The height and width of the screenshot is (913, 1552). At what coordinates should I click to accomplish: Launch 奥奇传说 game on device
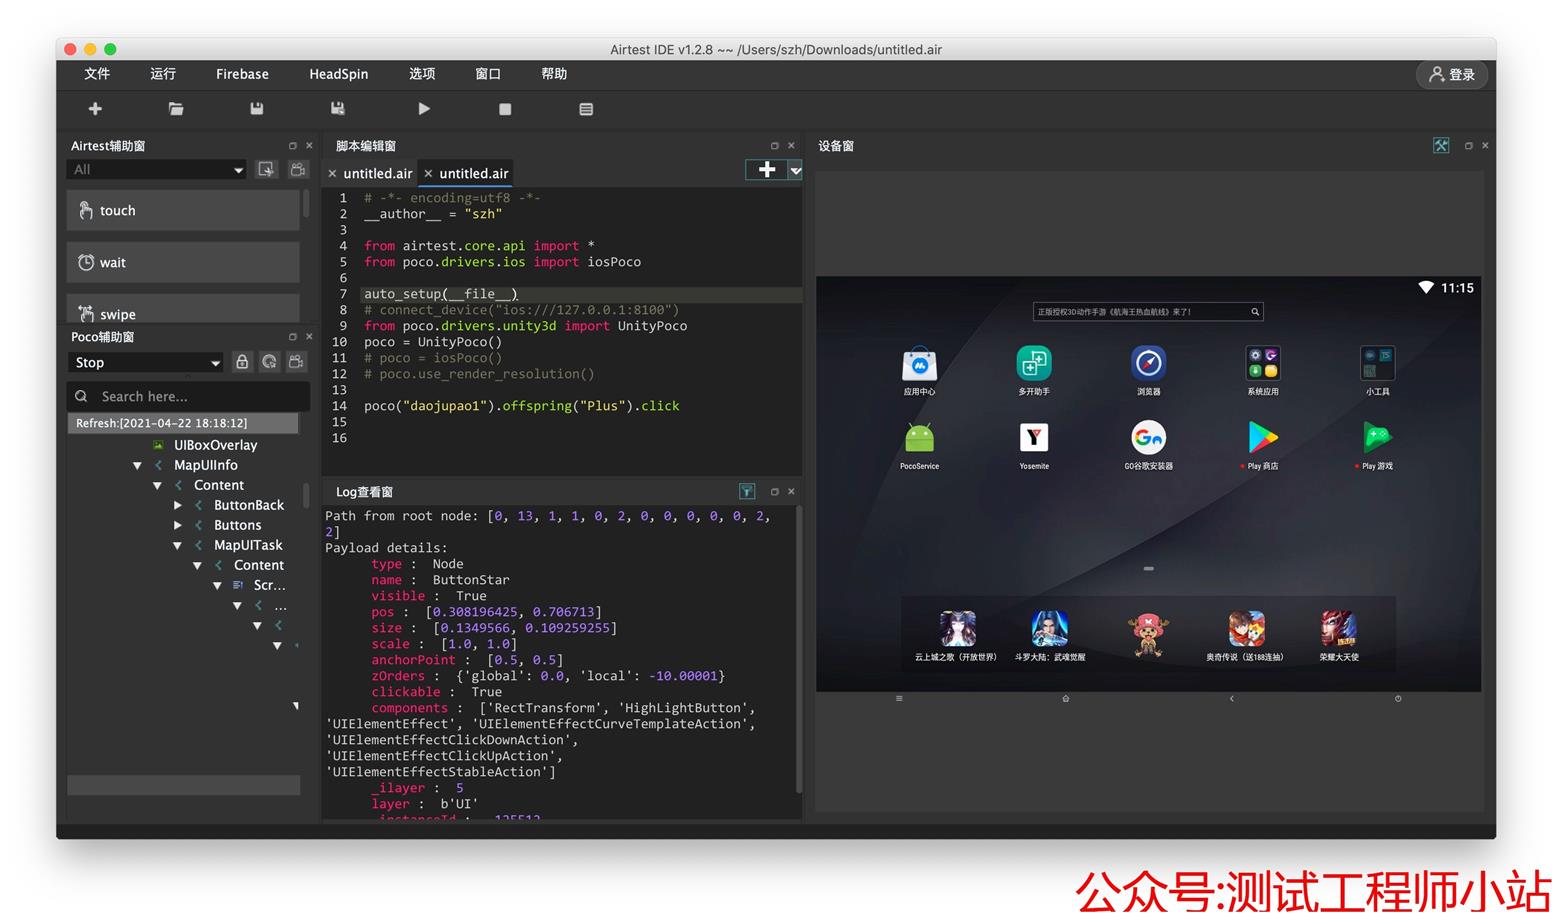click(x=1245, y=636)
